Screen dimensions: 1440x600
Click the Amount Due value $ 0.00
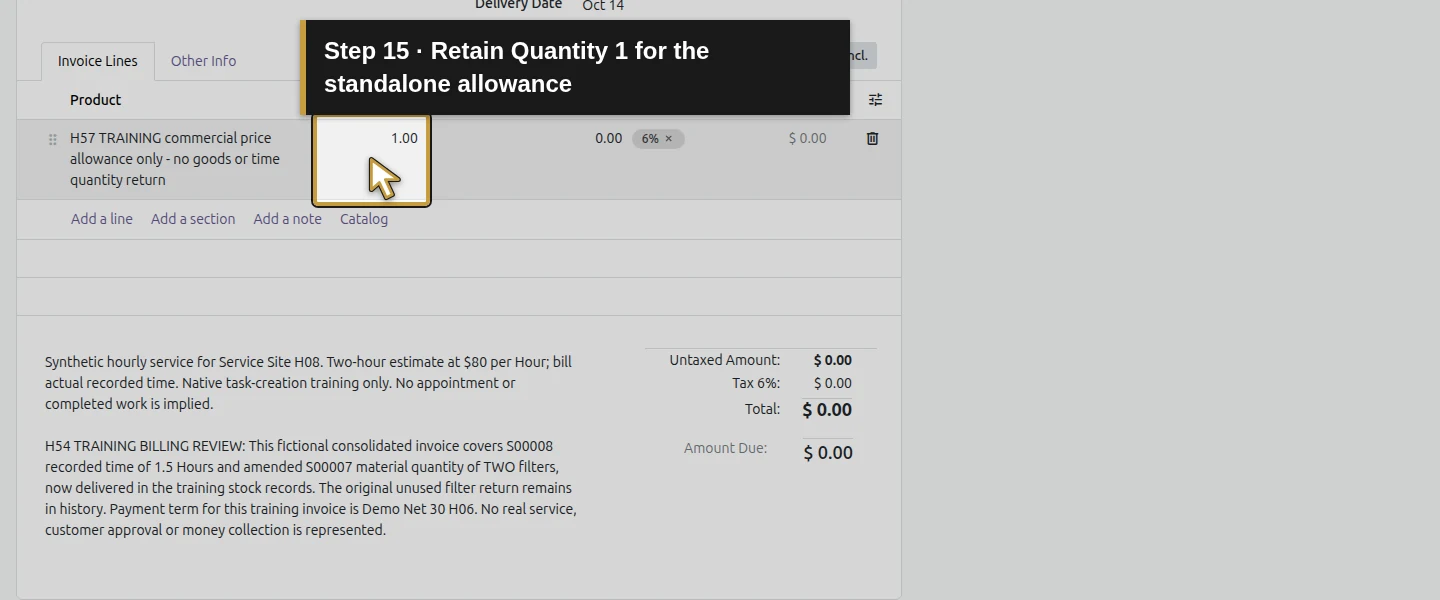tap(828, 453)
